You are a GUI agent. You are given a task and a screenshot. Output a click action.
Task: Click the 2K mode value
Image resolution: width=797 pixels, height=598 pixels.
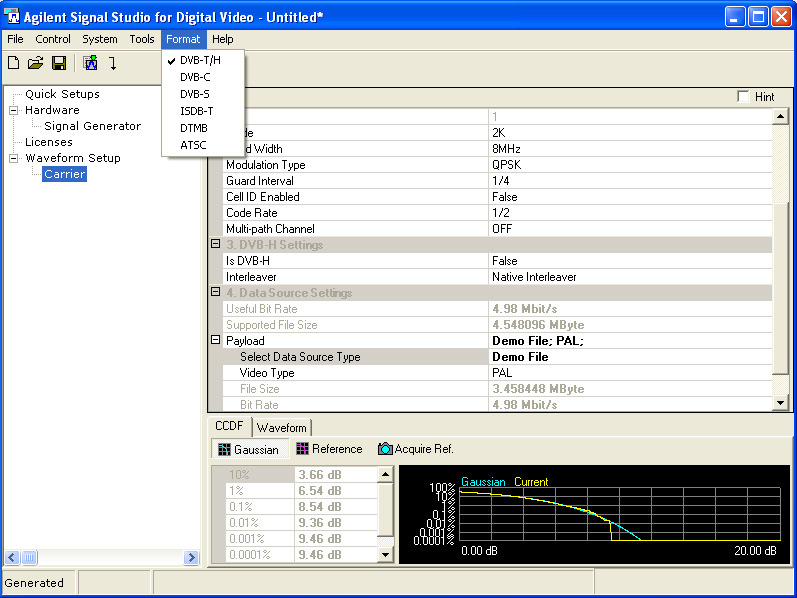click(x=629, y=133)
